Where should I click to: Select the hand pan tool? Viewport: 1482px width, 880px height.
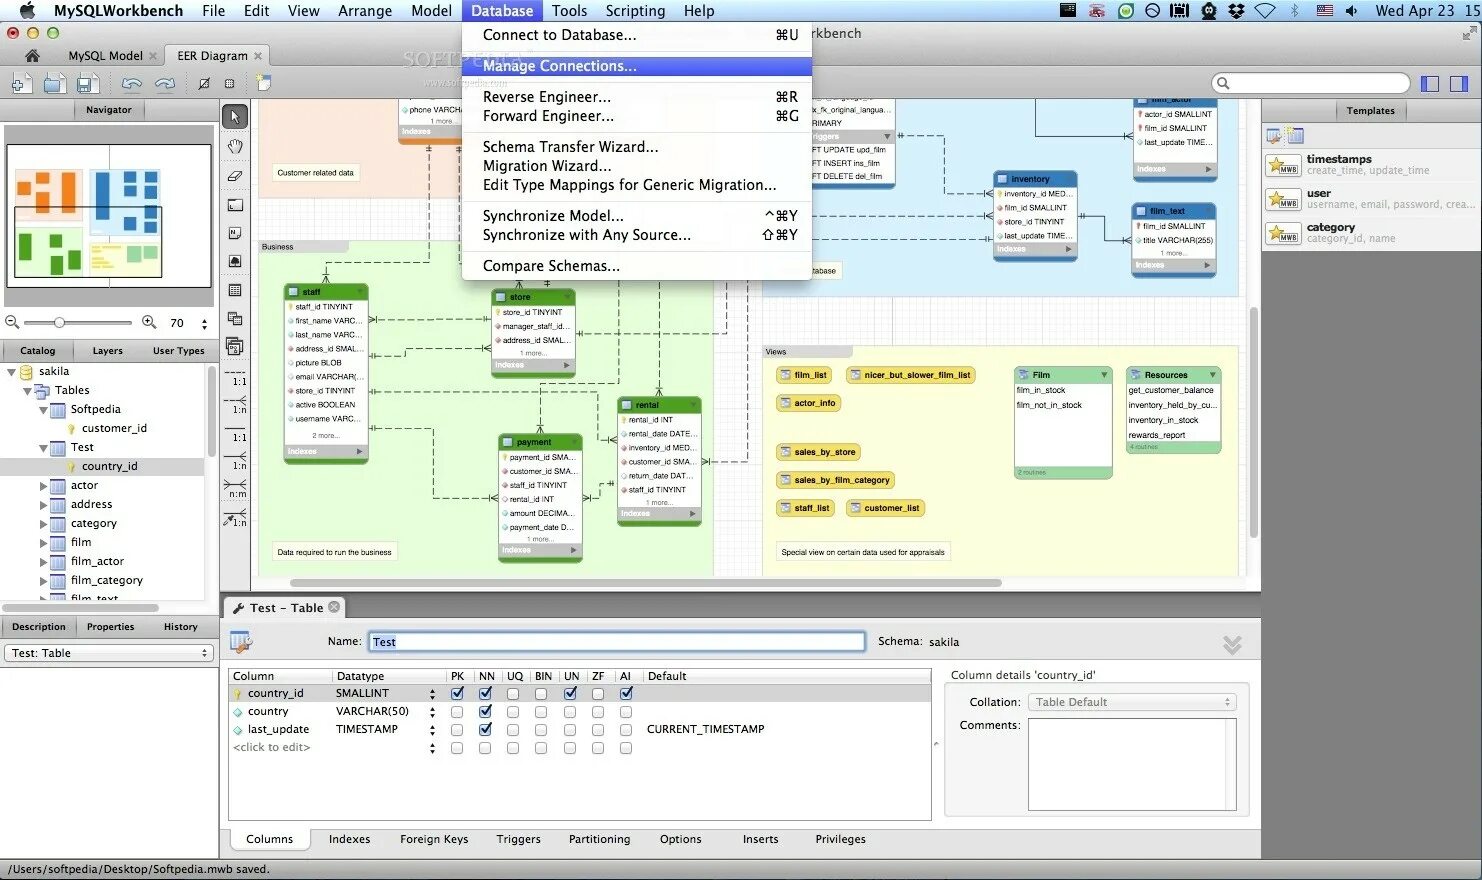235,146
